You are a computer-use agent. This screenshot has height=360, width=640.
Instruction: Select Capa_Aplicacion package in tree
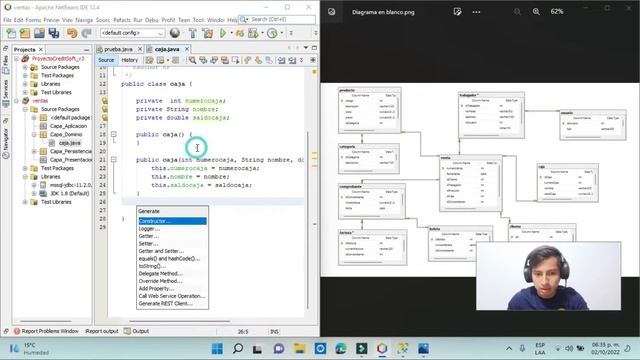click(64, 126)
